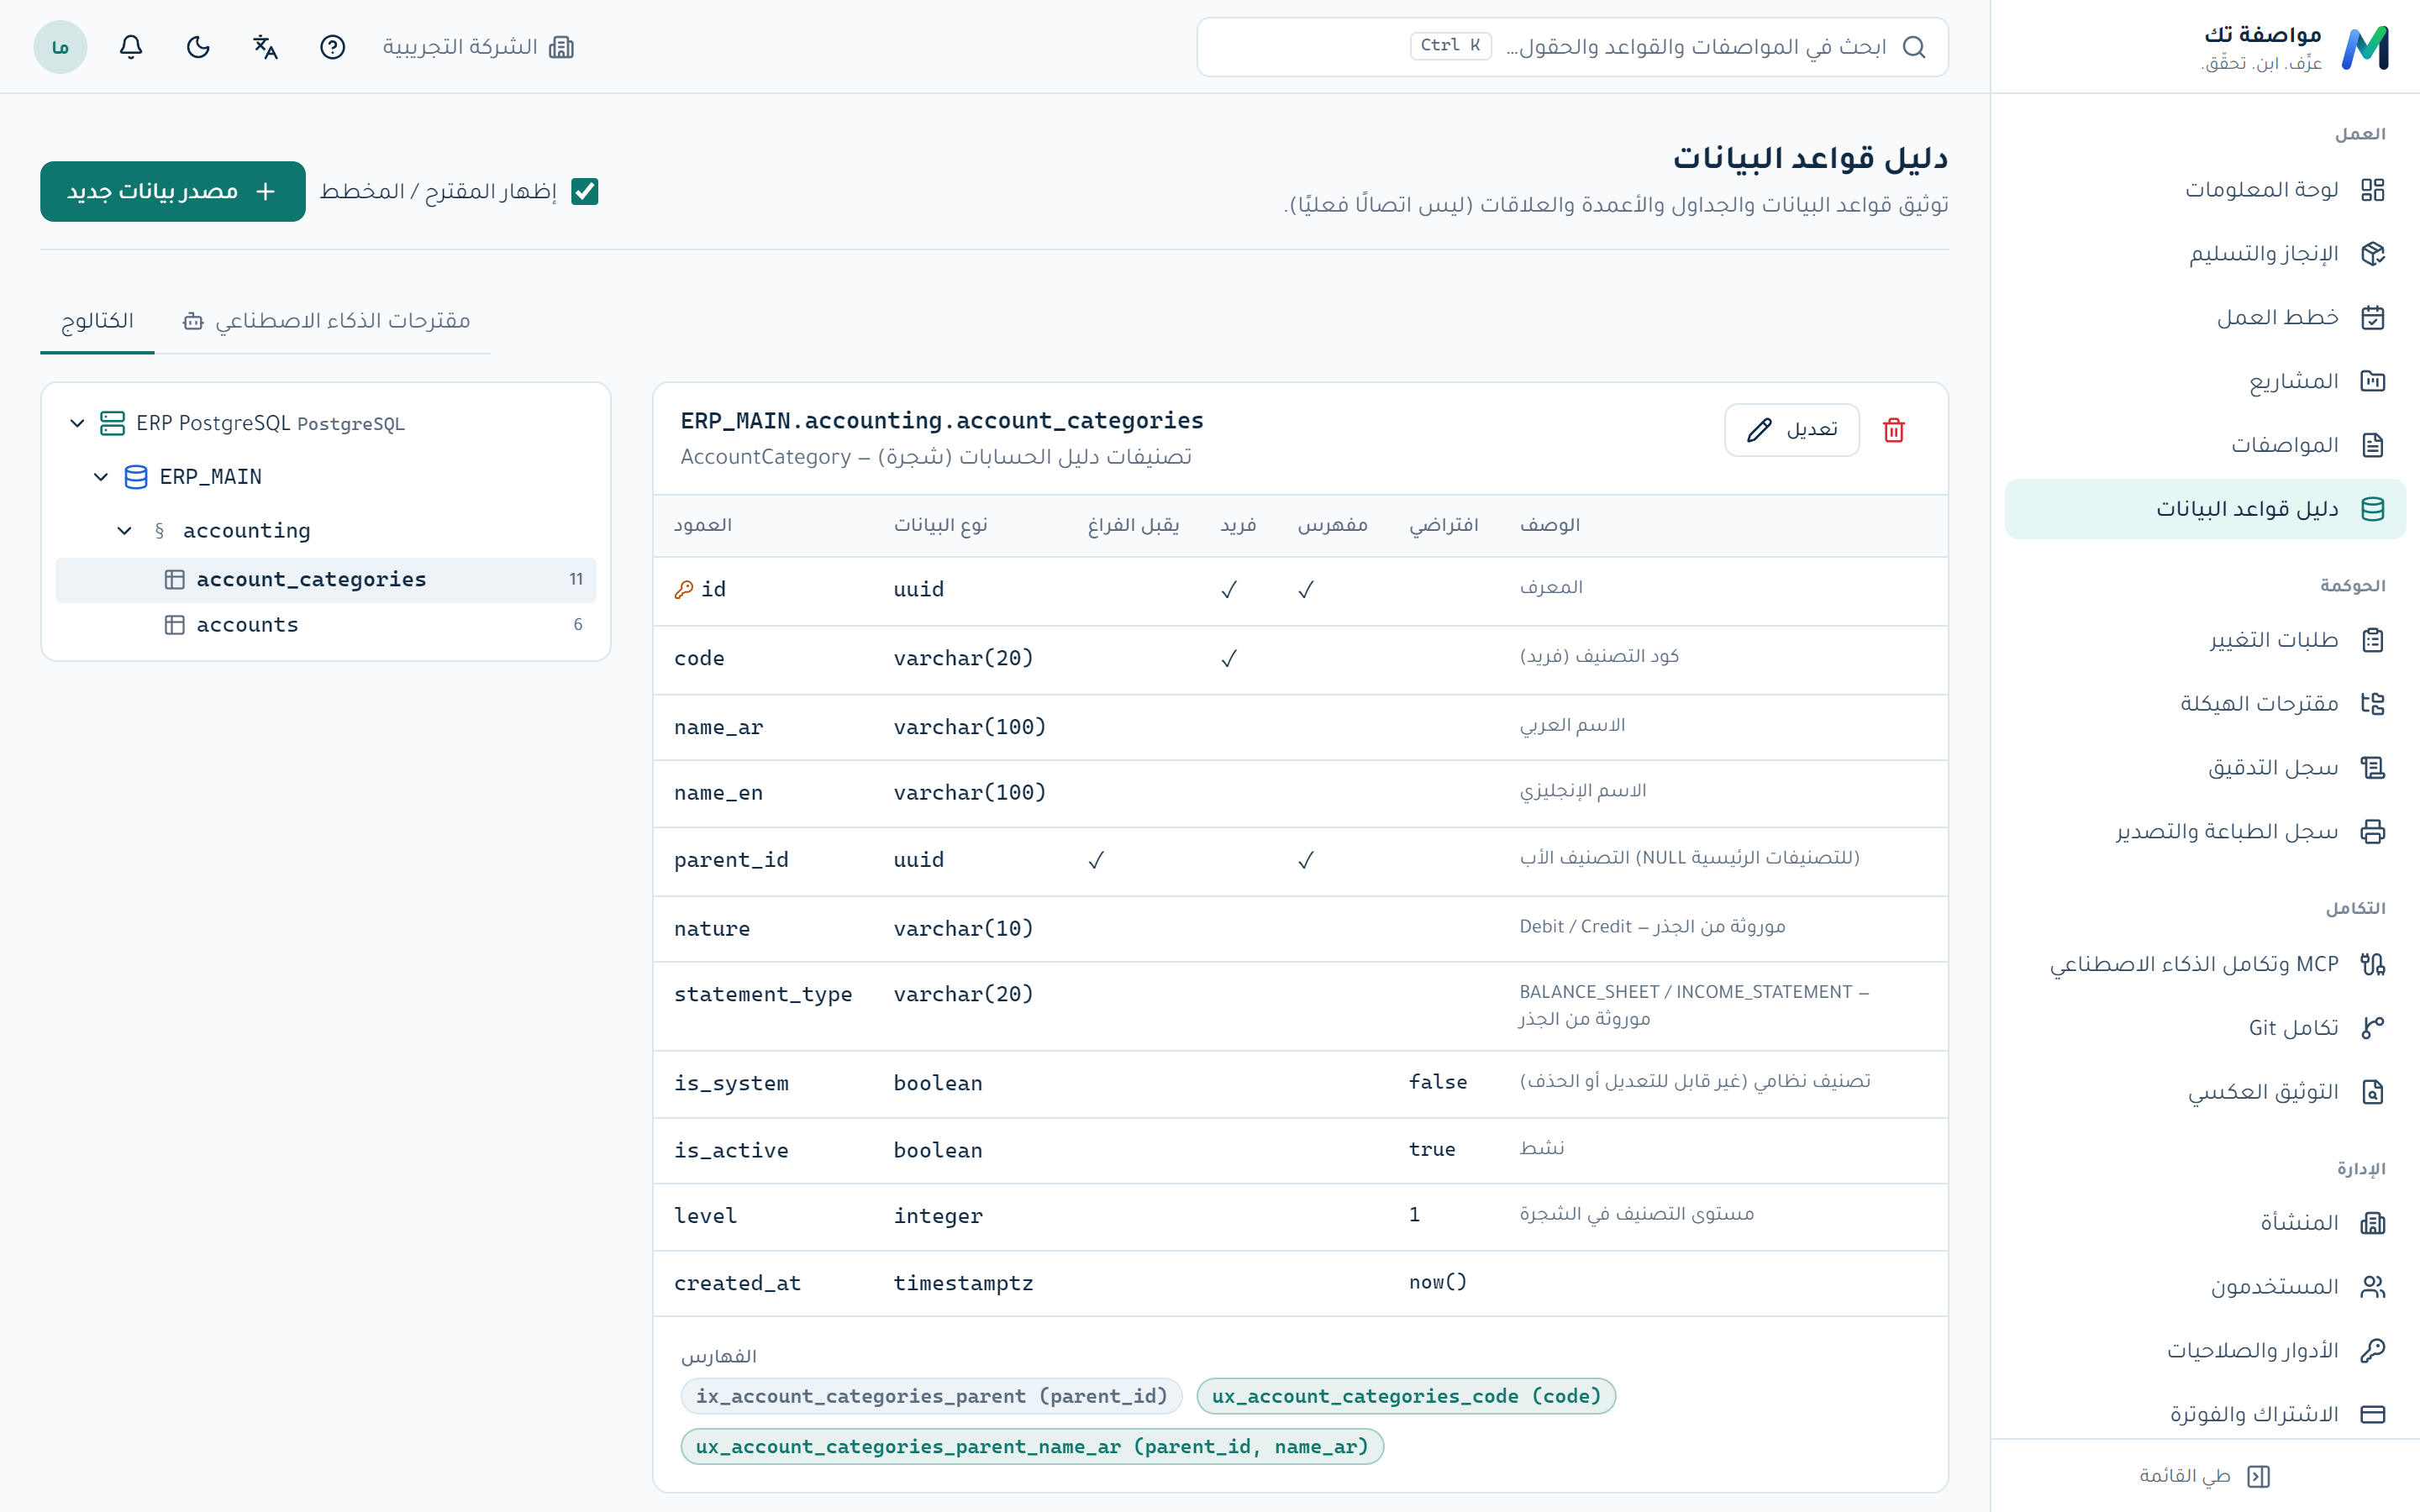Click the parent_id column name

[731, 860]
